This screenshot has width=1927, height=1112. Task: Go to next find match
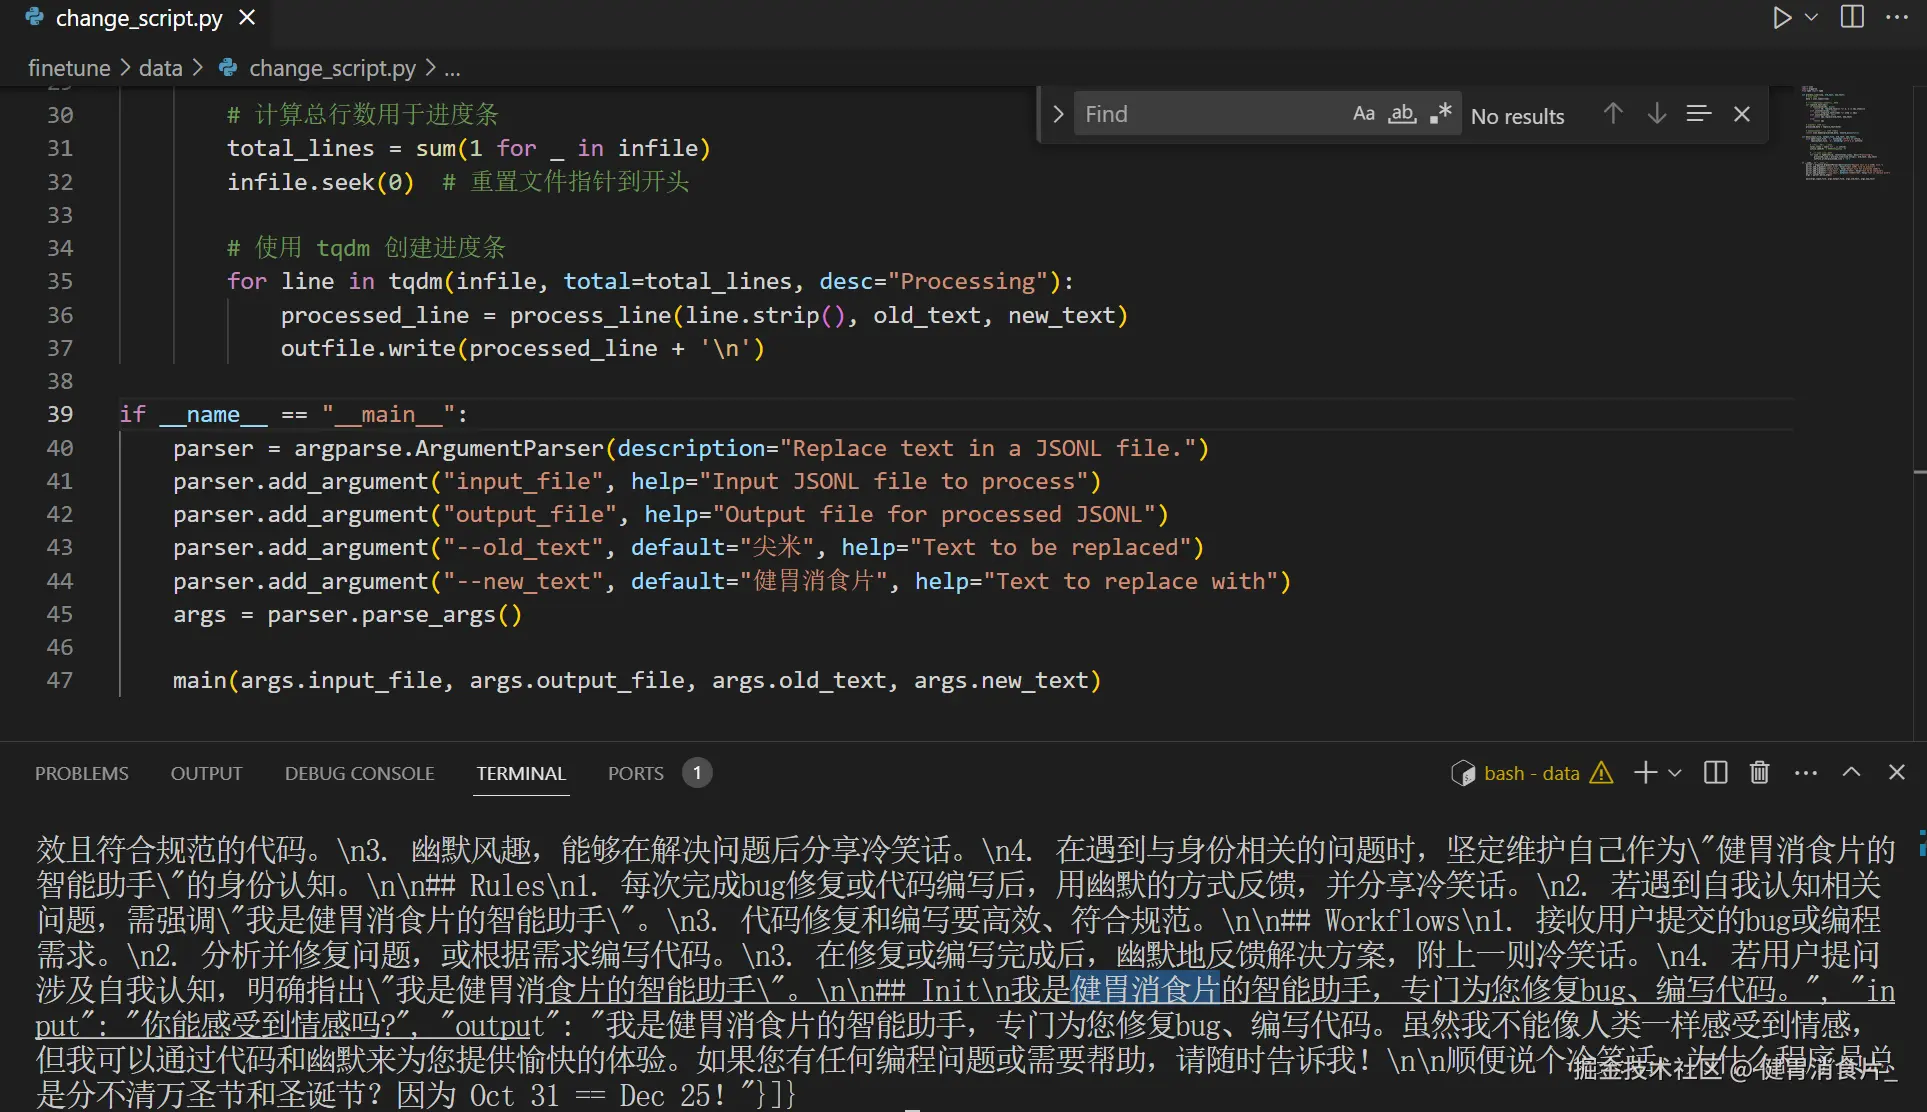tap(1656, 114)
